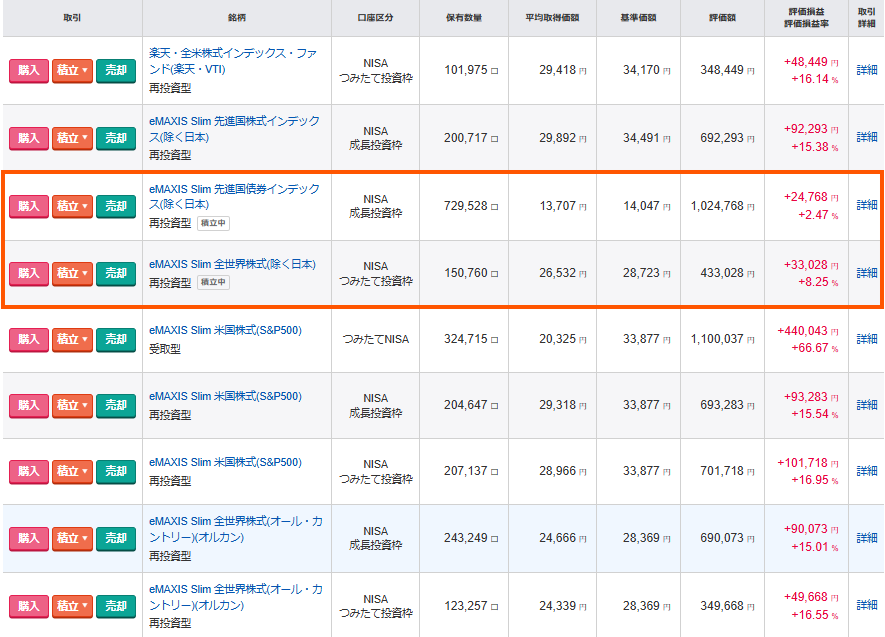Image resolution: width=885 pixels, height=637 pixels.
Task: Click 売却 for 楽天・全米株式インデックス・ファンド
Action: [x=116, y=71]
